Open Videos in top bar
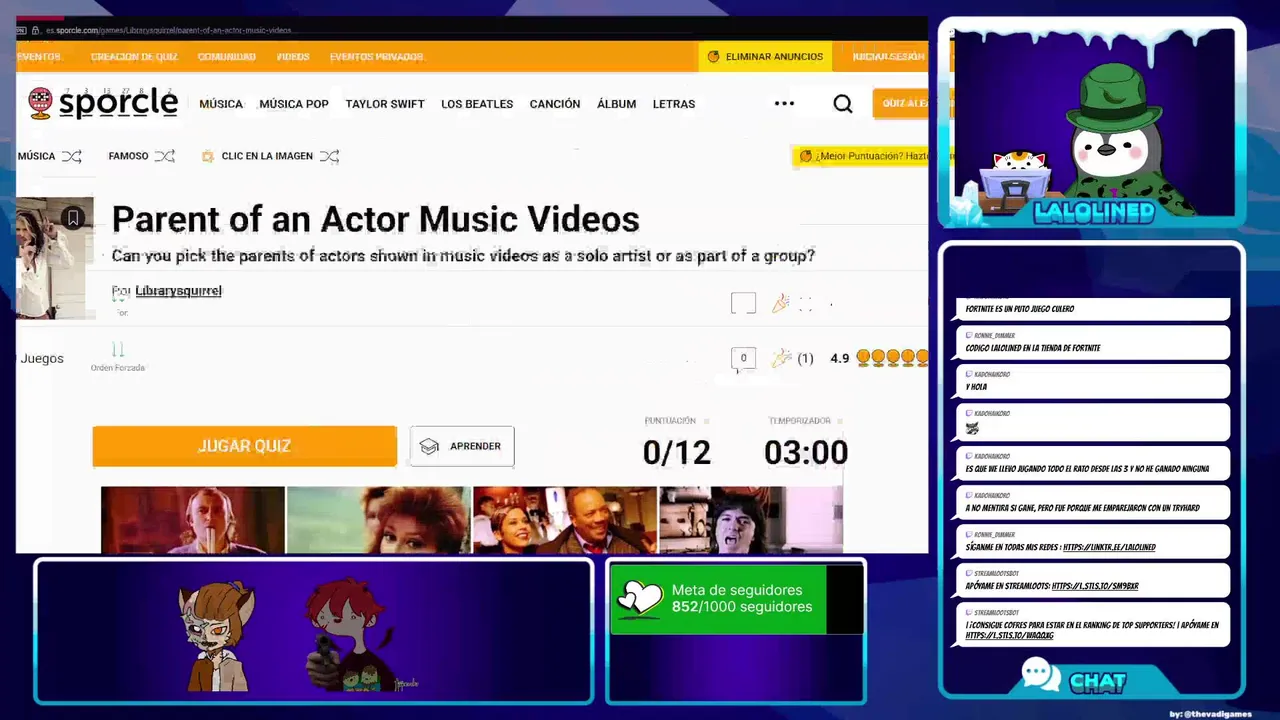Viewport: 1280px width, 720px height. point(293,57)
